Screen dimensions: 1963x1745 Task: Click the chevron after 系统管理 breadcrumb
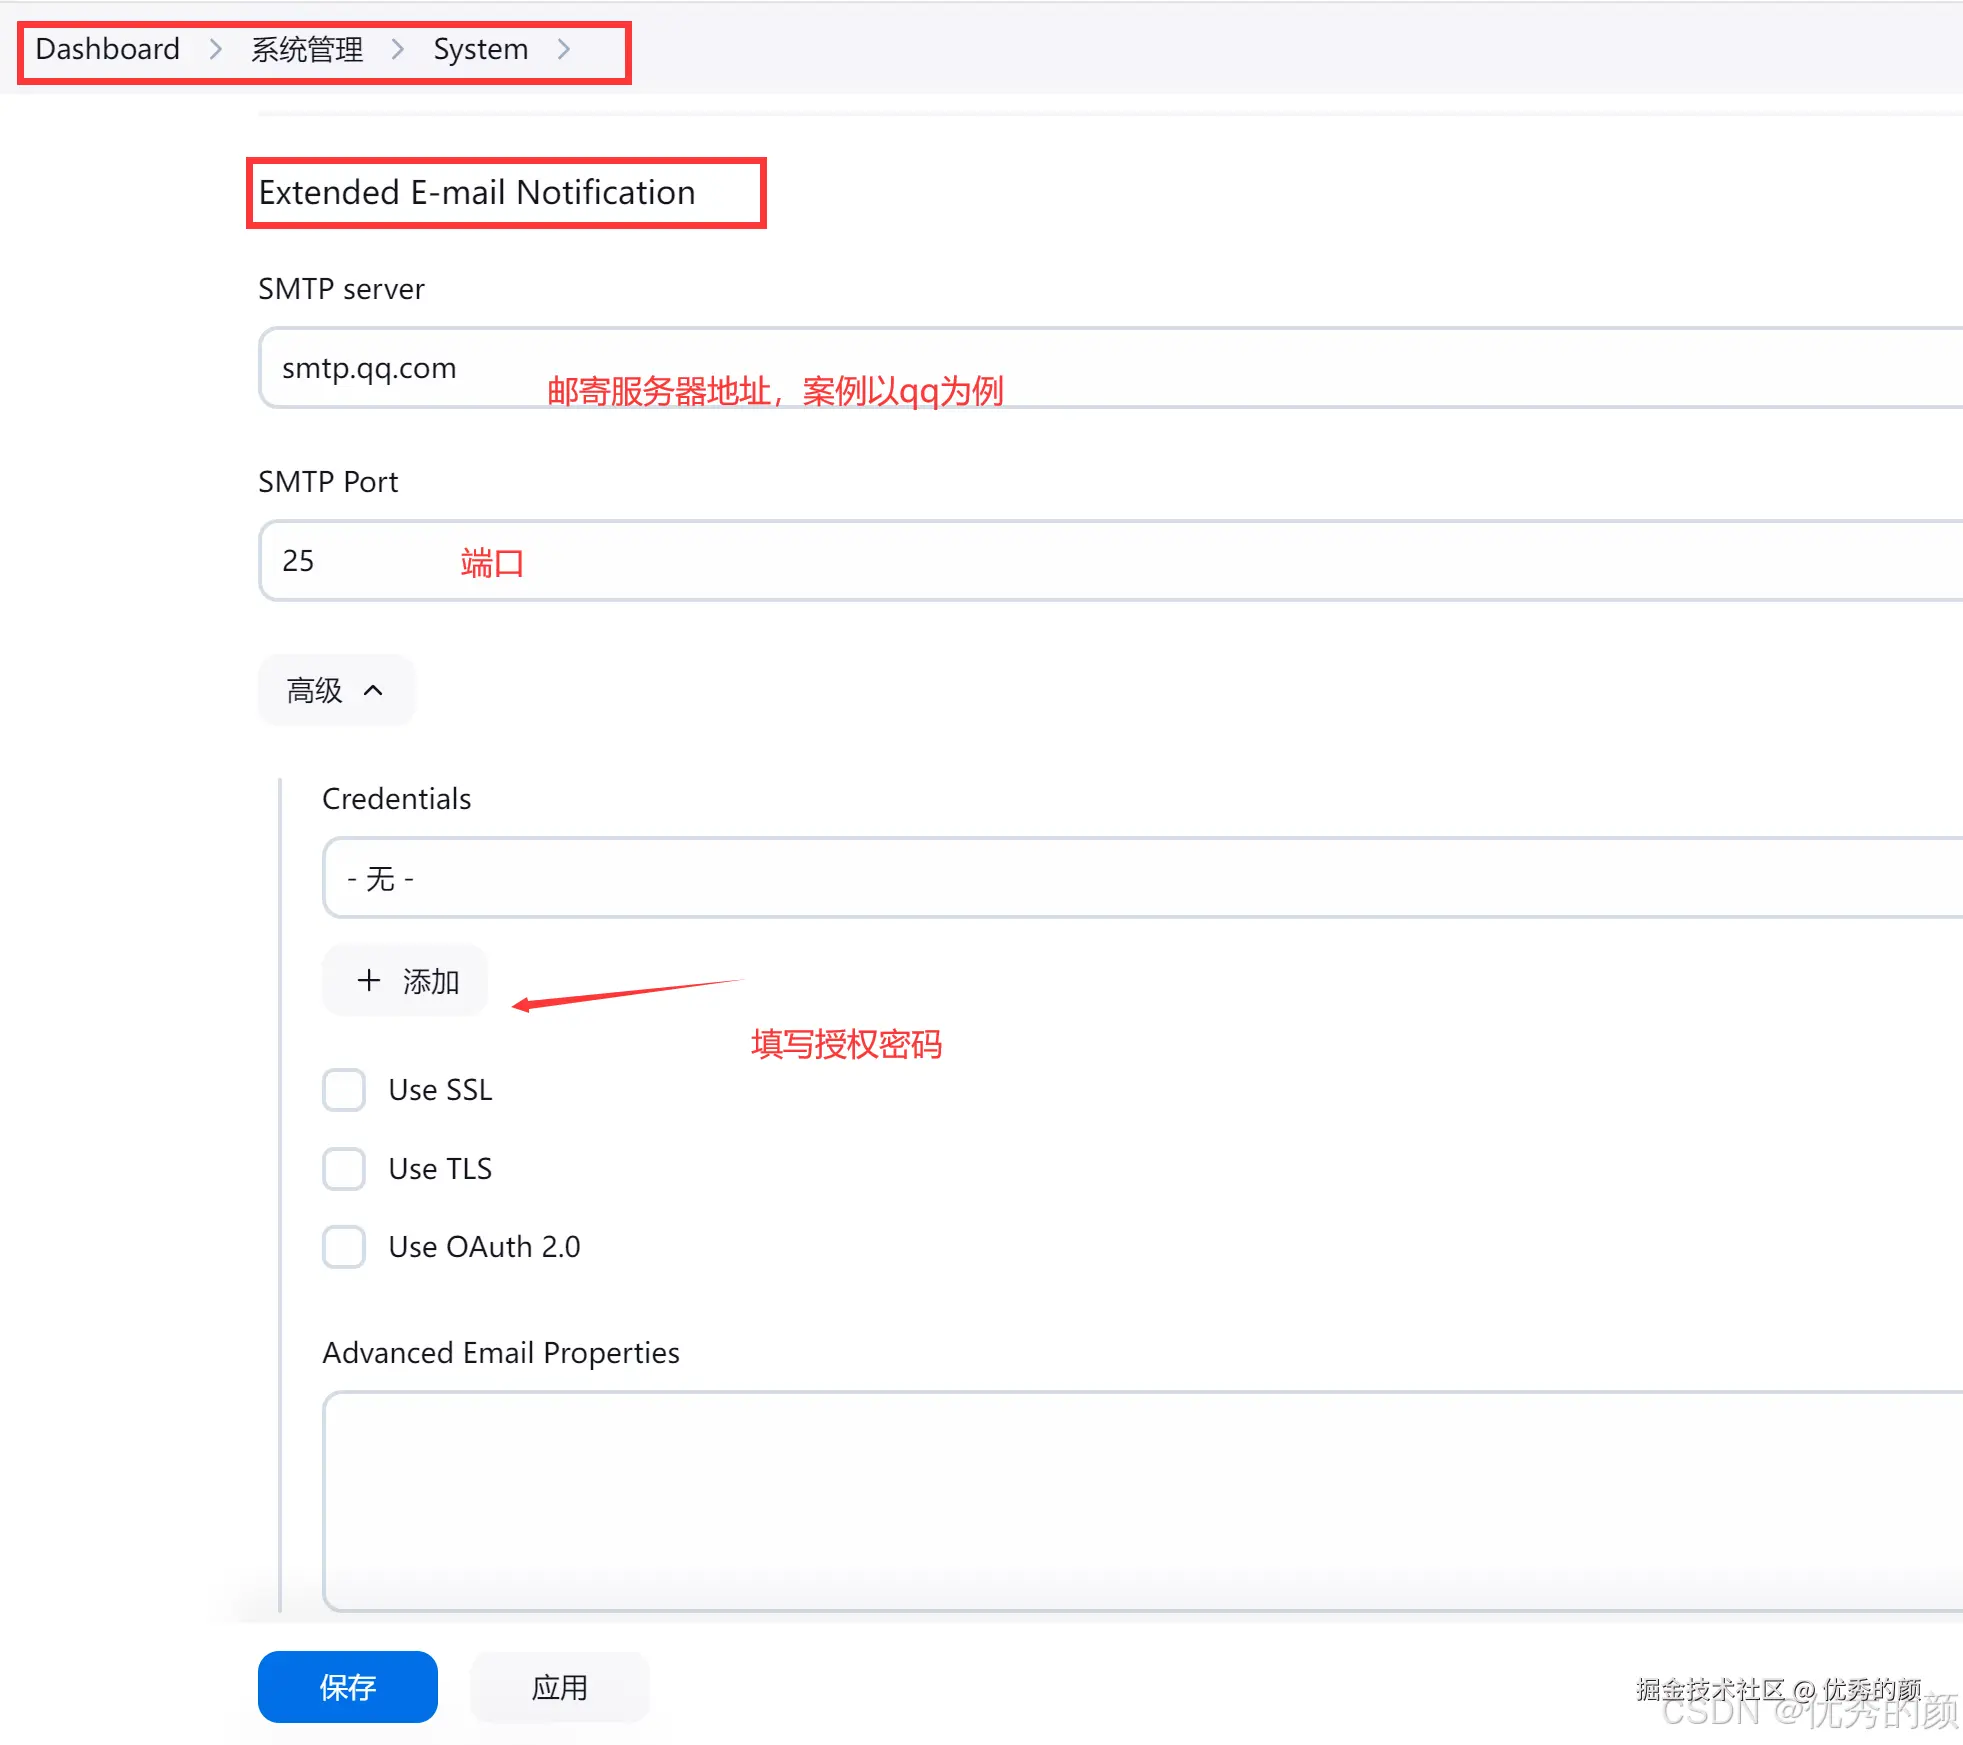click(398, 49)
